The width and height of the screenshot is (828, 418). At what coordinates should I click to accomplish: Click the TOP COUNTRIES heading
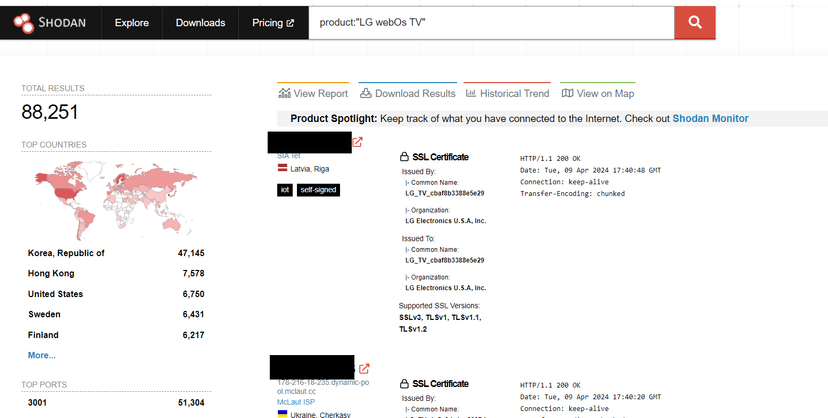54,145
